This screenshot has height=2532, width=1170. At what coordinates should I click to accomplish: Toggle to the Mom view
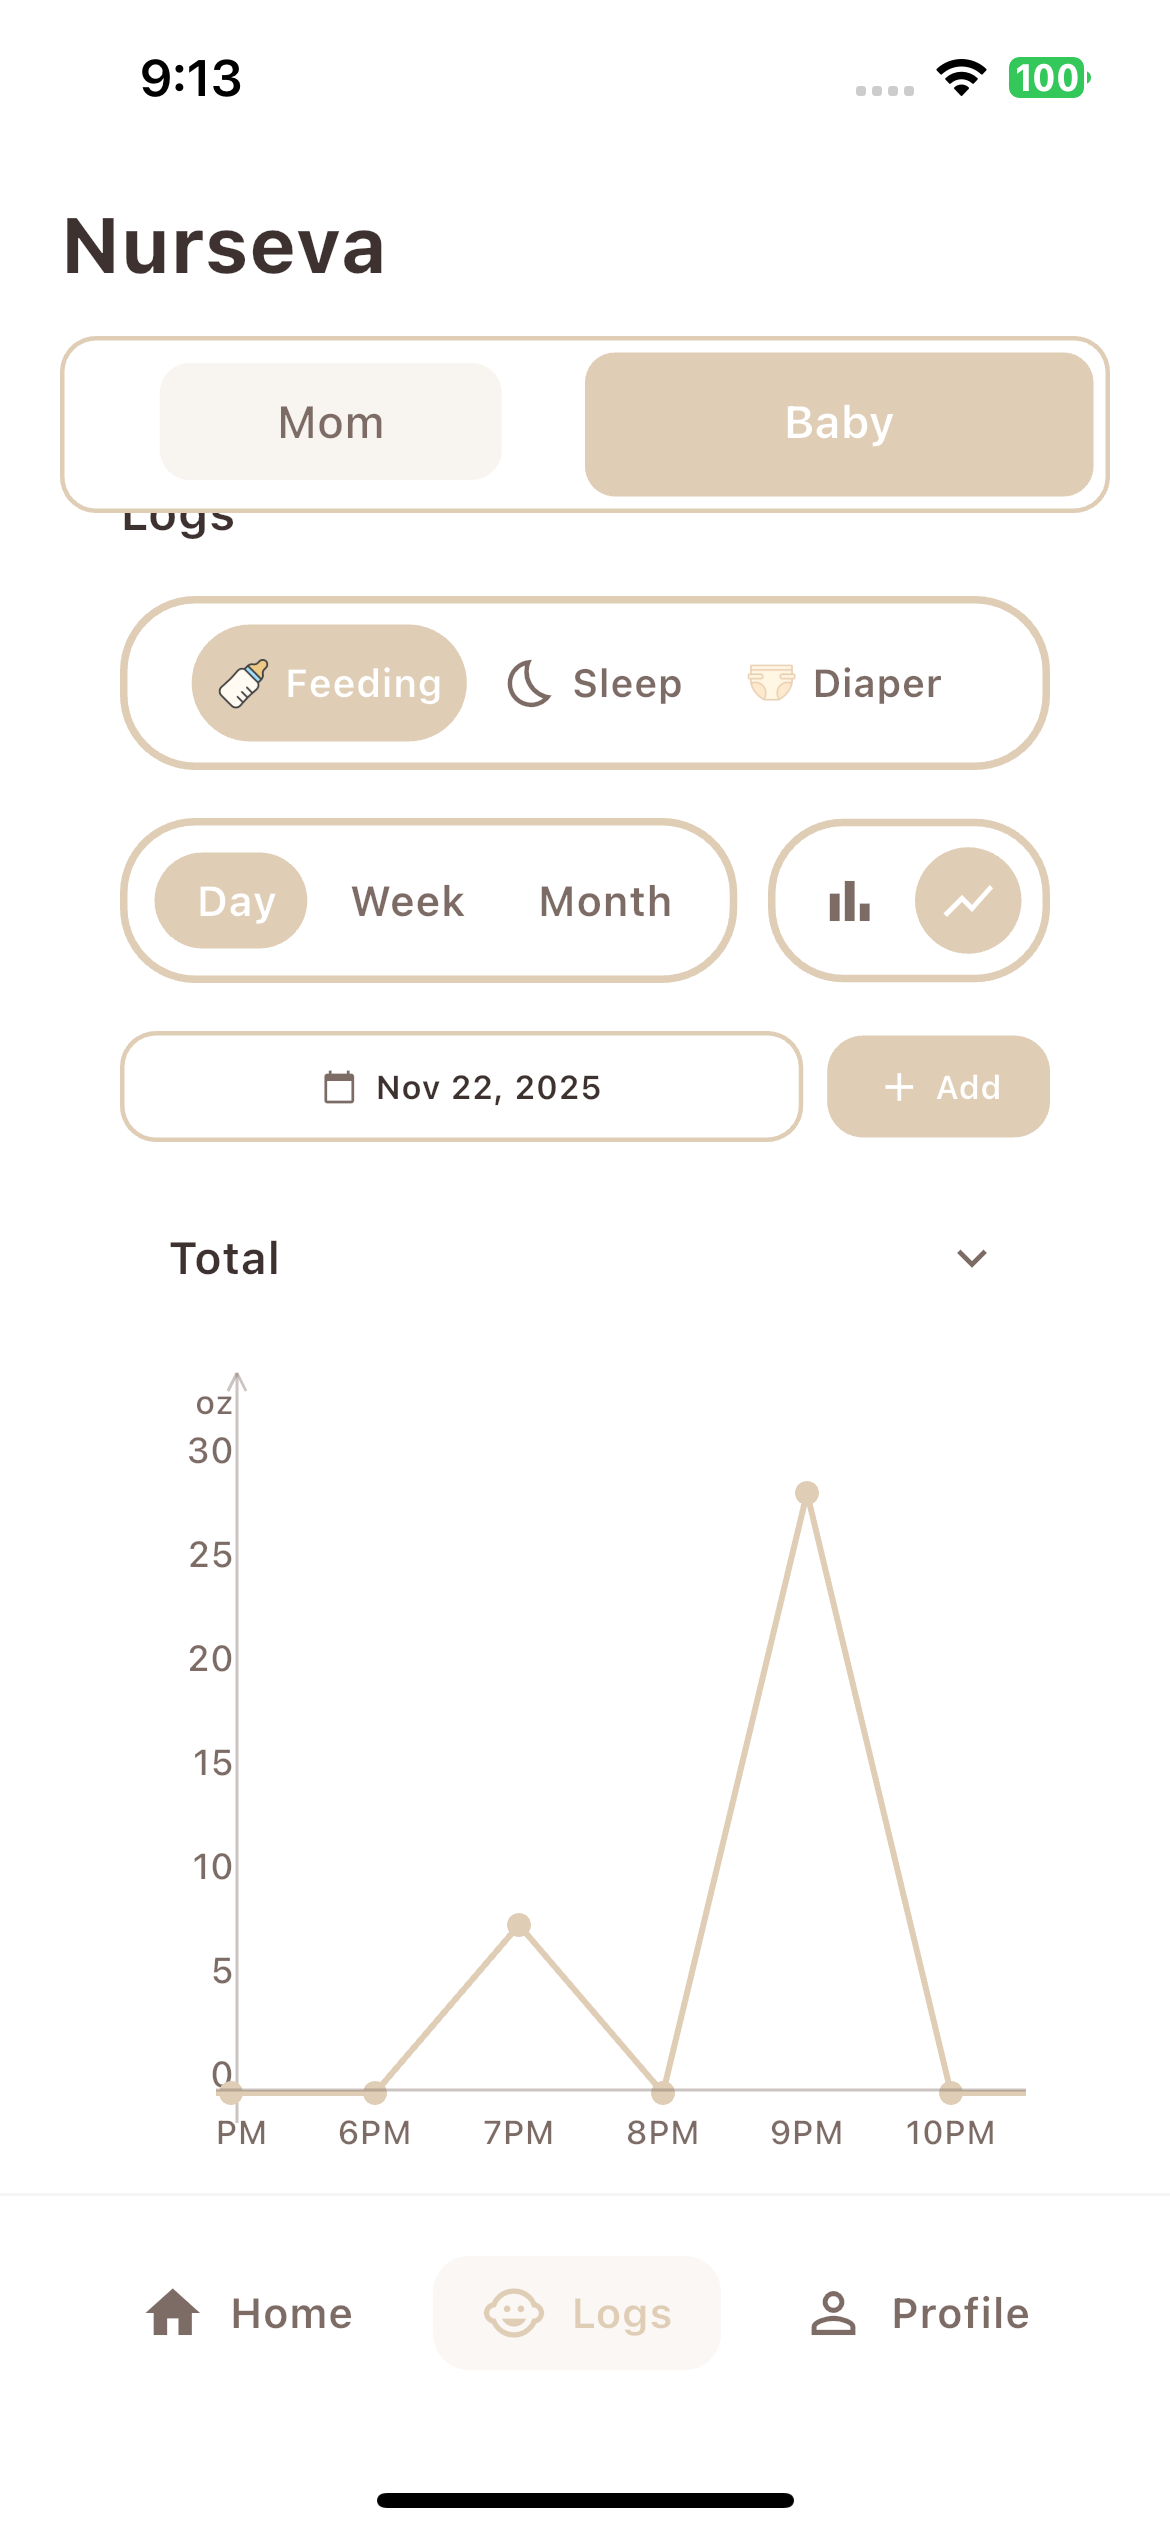(331, 422)
